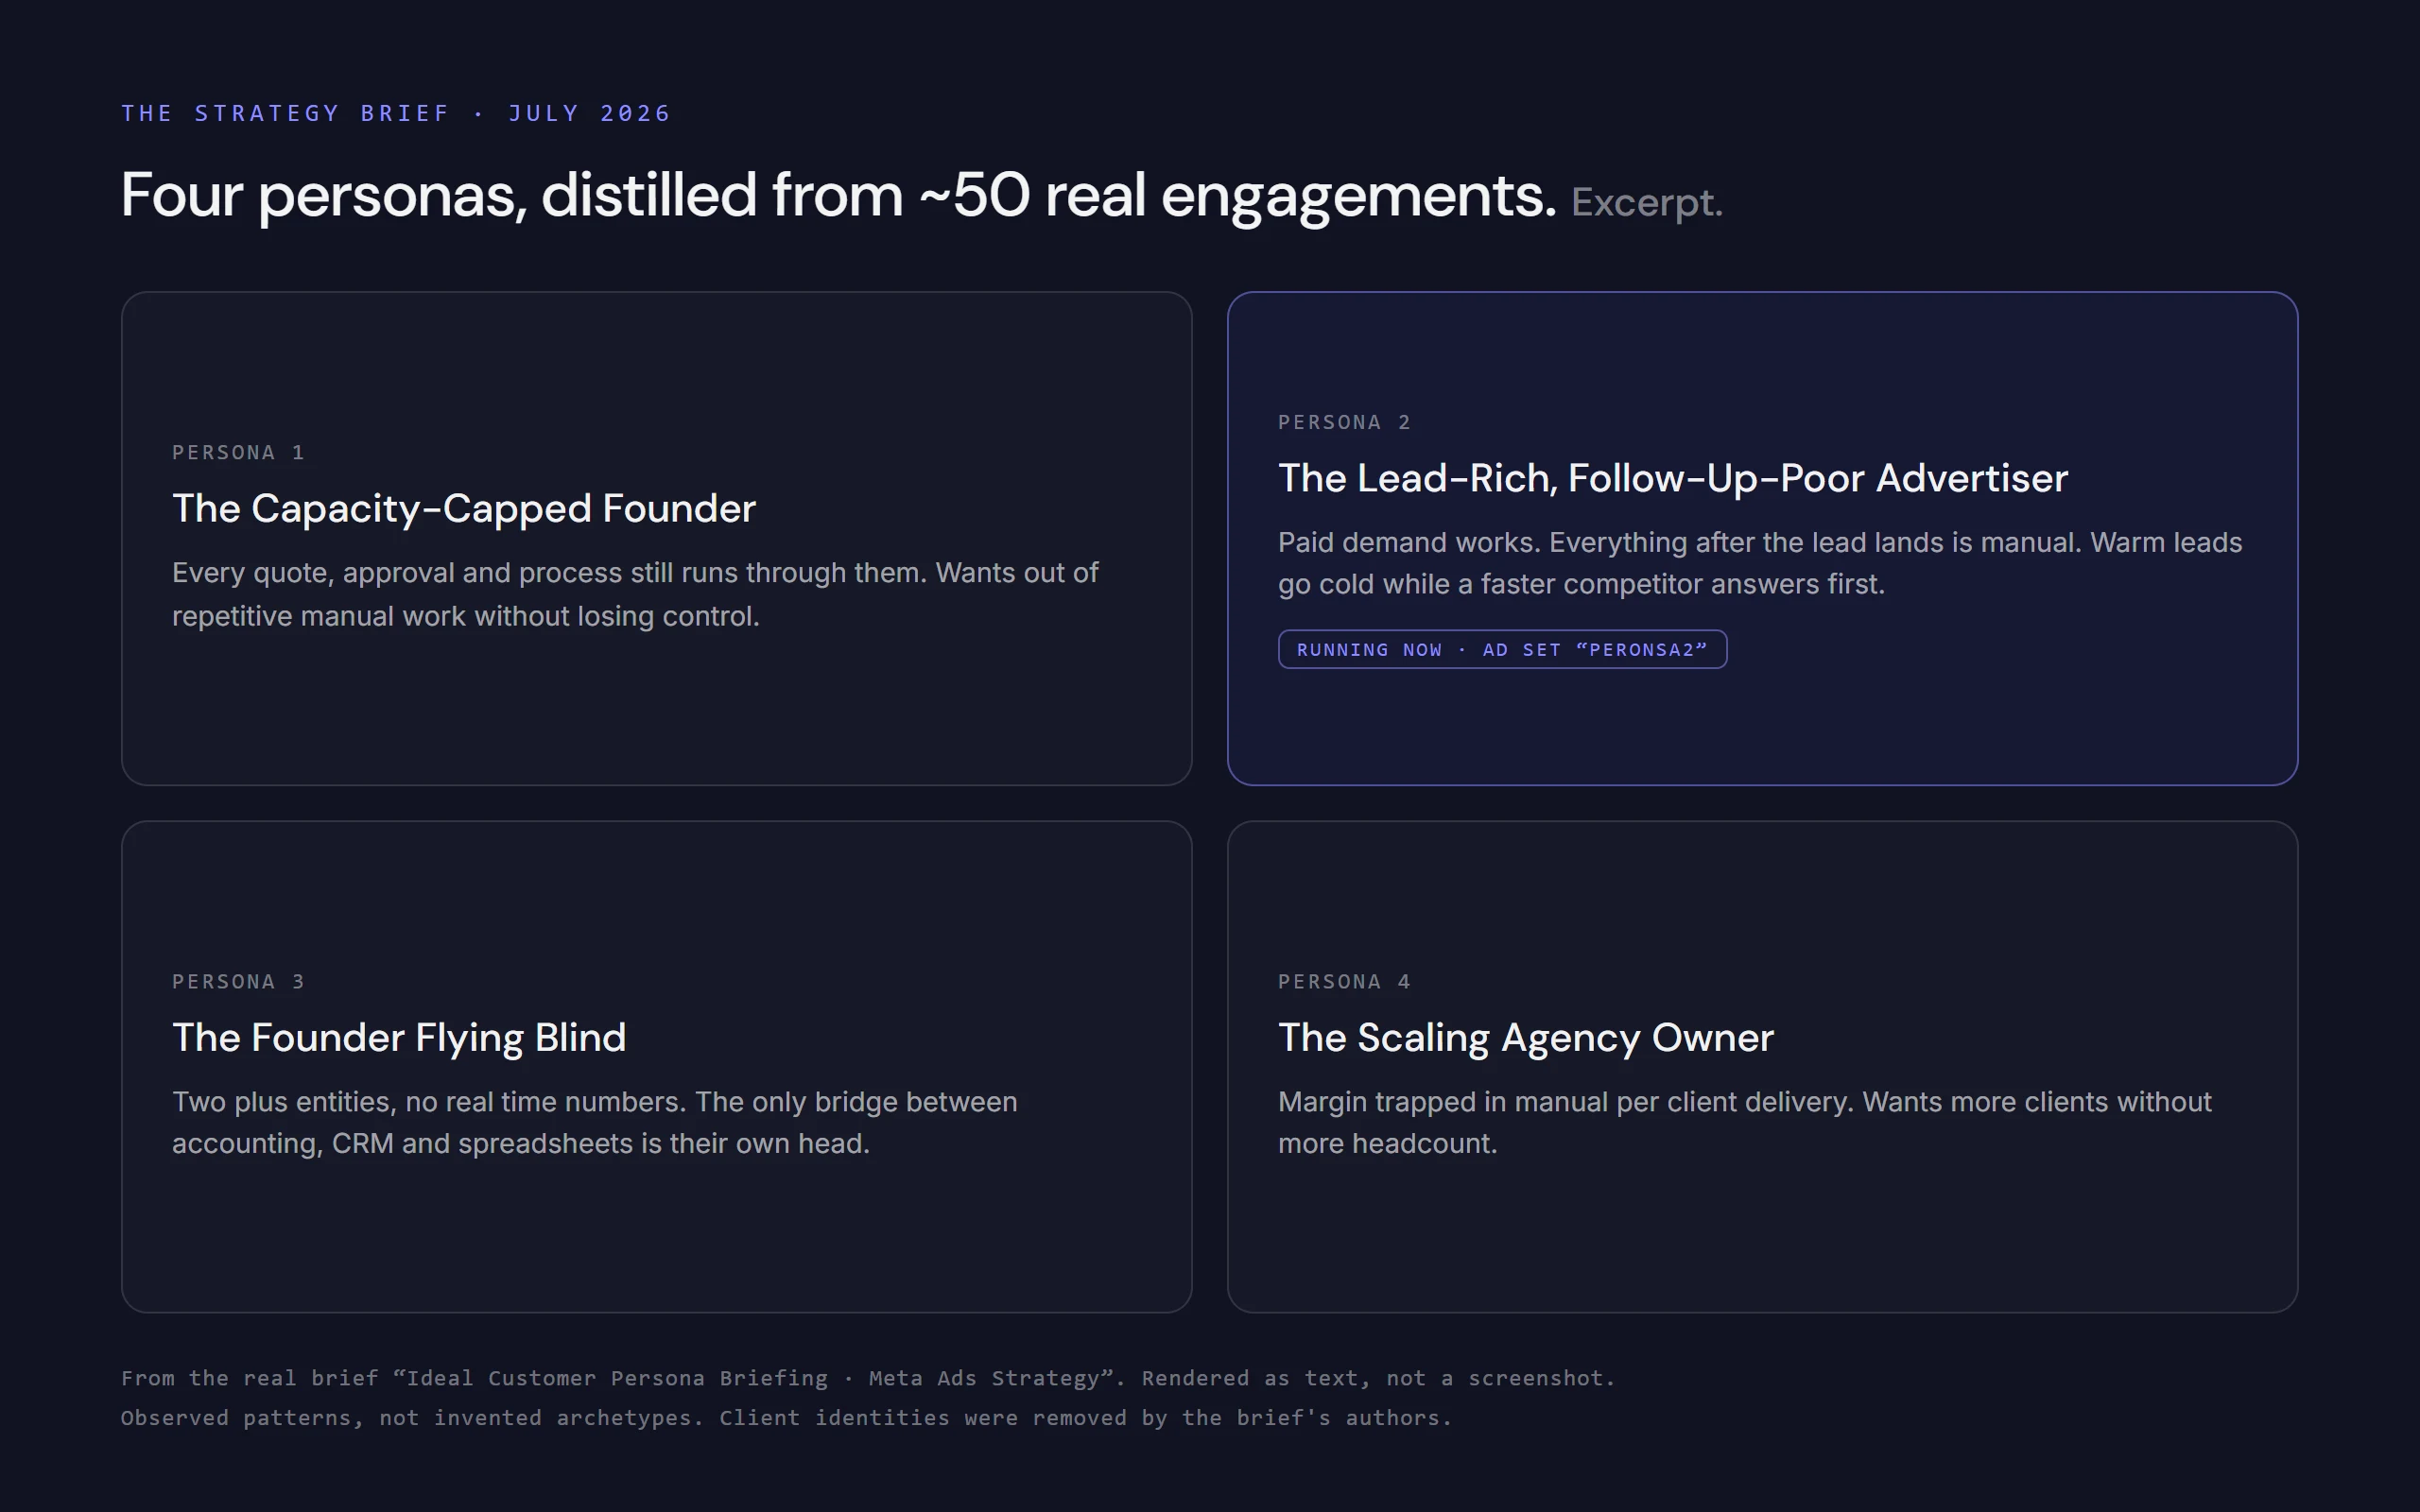Viewport: 2420px width, 1512px height.
Task: Click the Paid demand works description text
Action: (x=1760, y=563)
